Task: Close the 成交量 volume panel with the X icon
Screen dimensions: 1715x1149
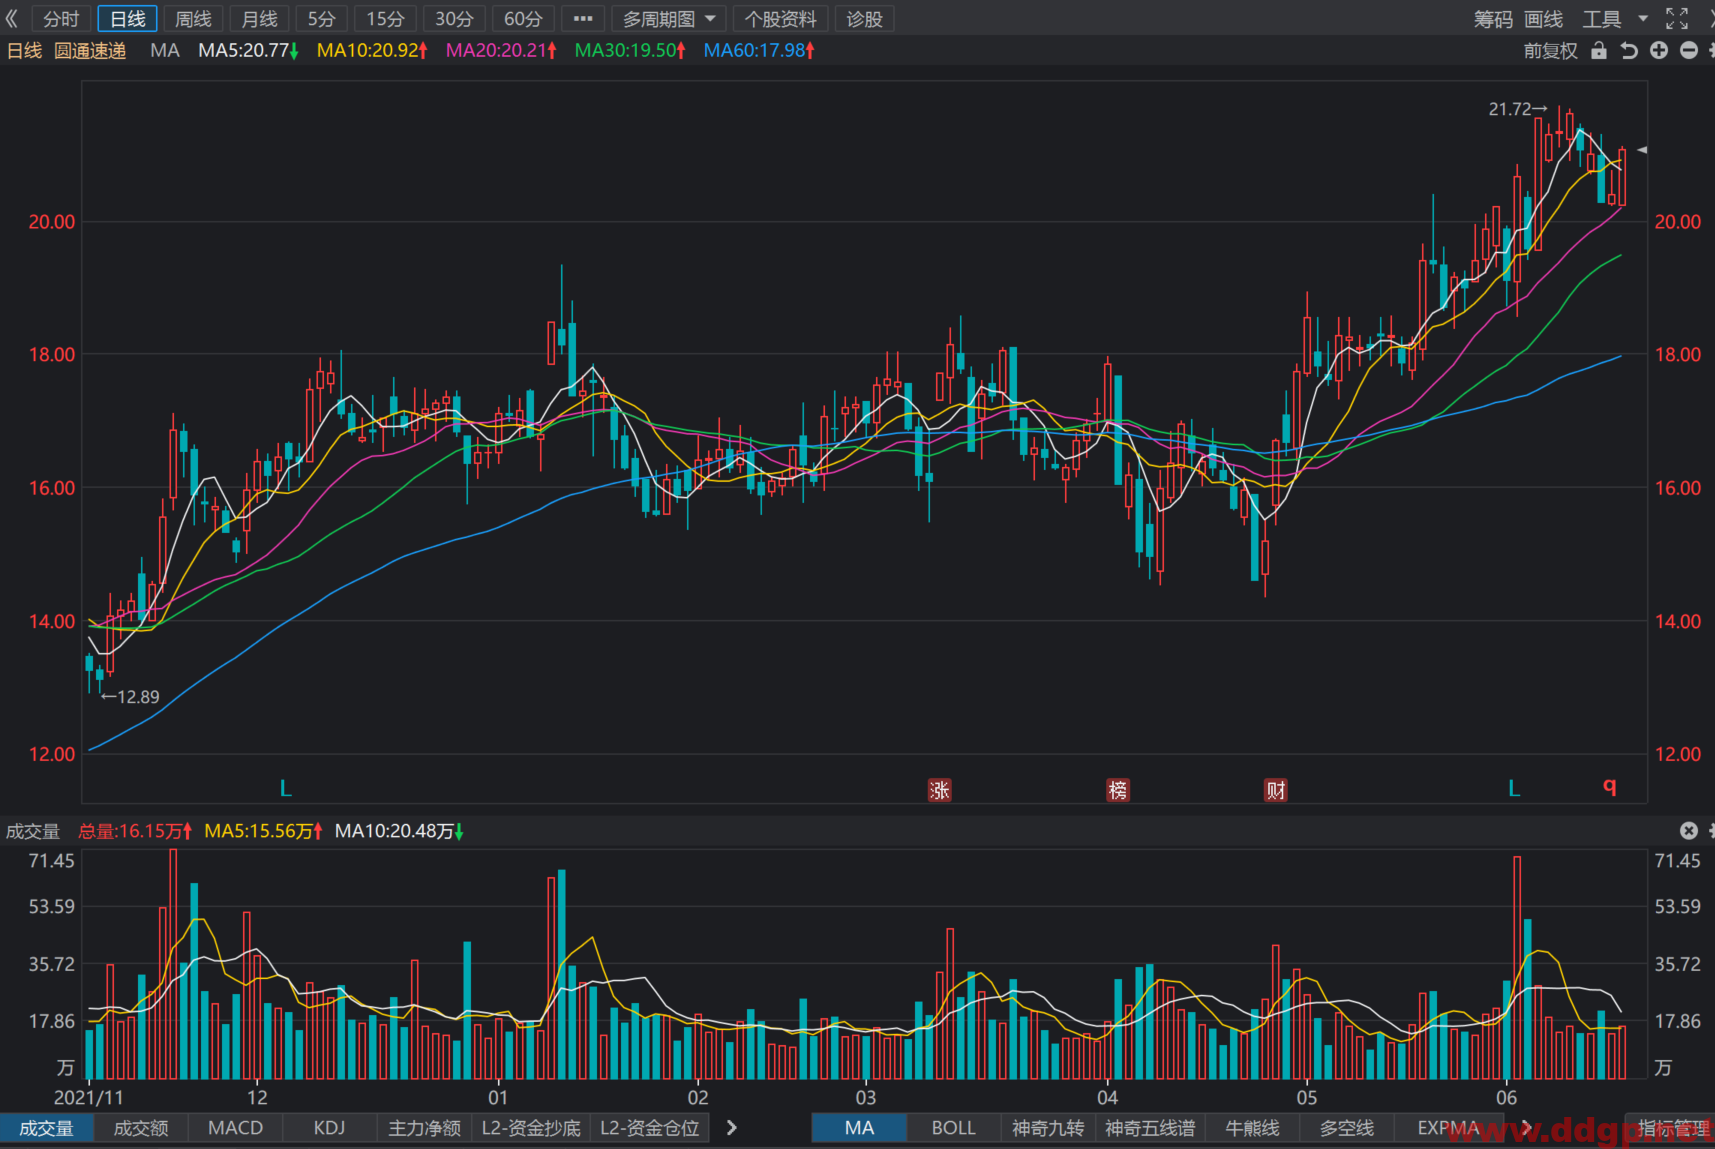Action: tap(1689, 830)
